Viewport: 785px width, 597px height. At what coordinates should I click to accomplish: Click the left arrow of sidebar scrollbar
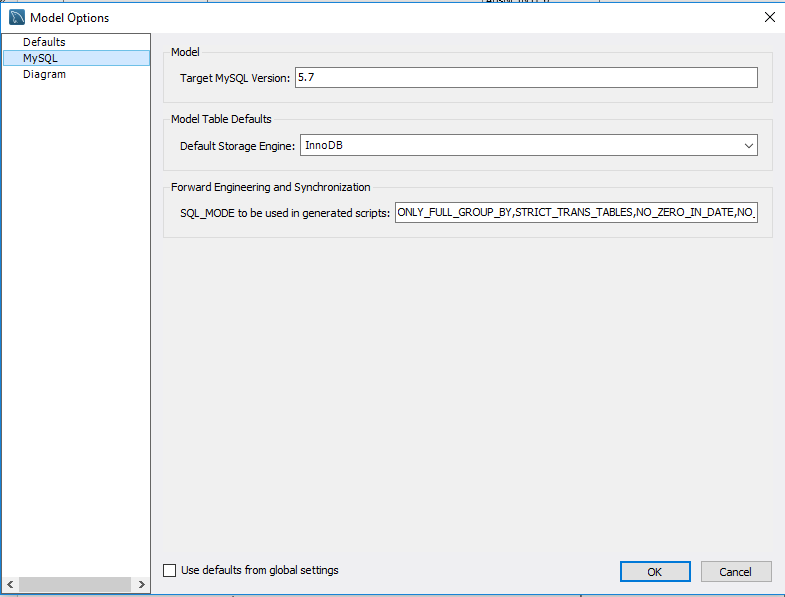10,584
